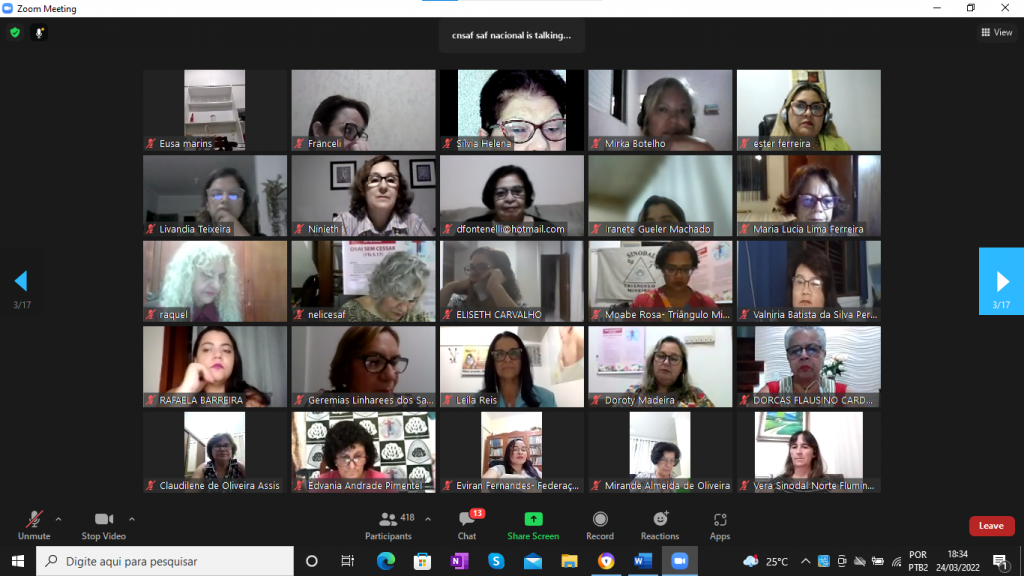The width and height of the screenshot is (1024, 576).
Task: Click the muted microphone indicator at top left
Action: tap(40, 32)
